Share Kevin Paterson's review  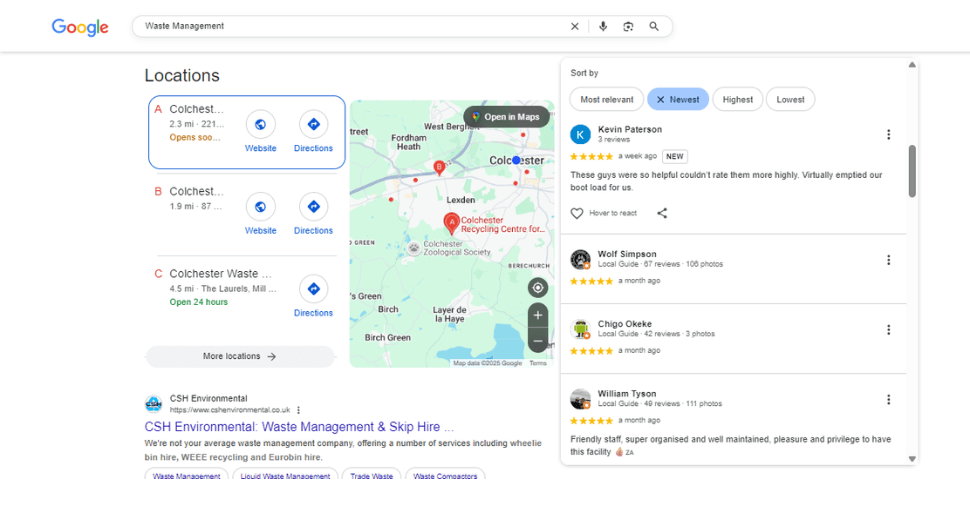(662, 213)
